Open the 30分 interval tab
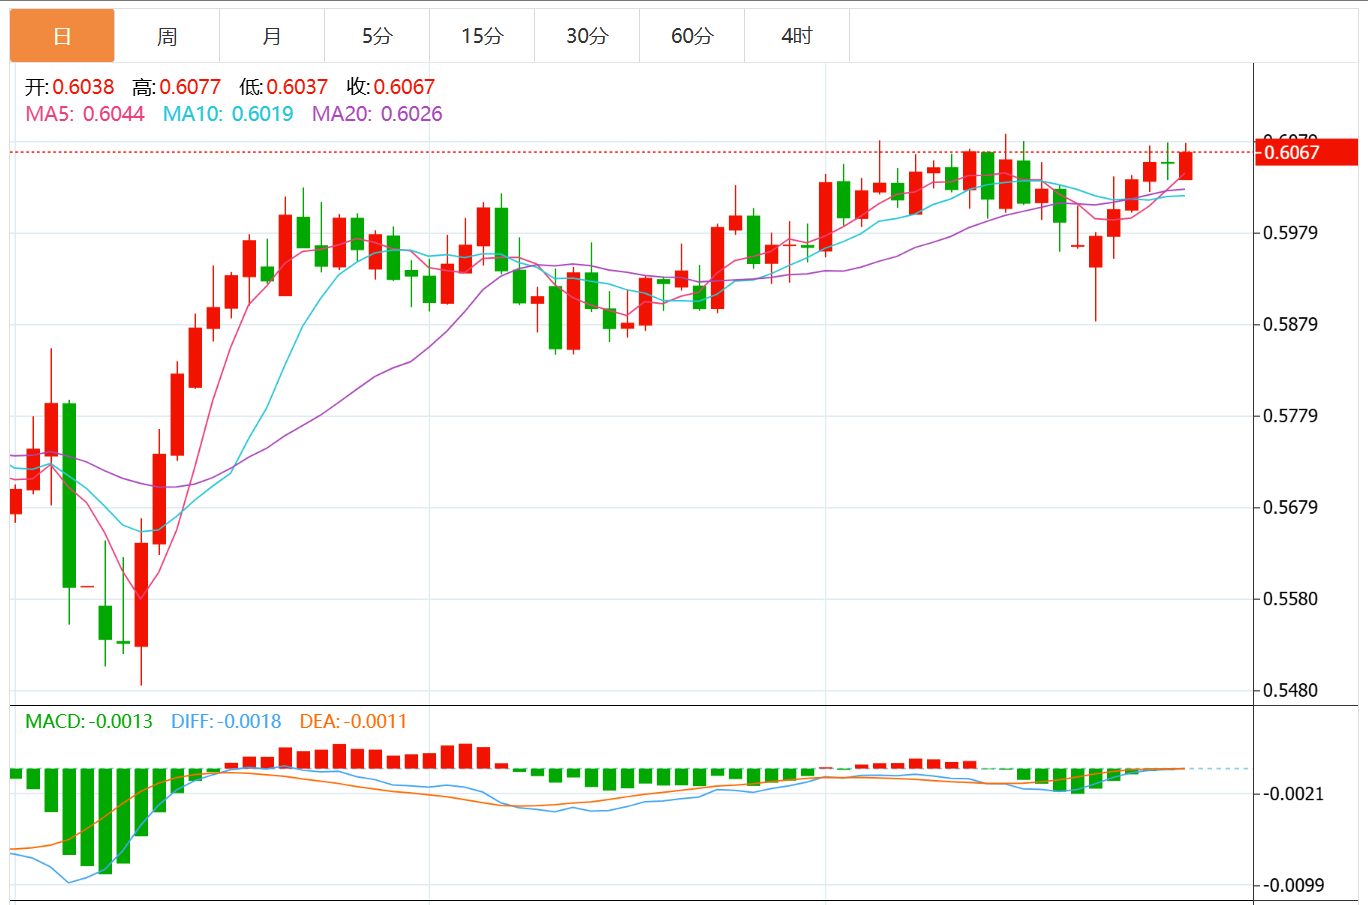The image size is (1368, 905). [x=587, y=36]
